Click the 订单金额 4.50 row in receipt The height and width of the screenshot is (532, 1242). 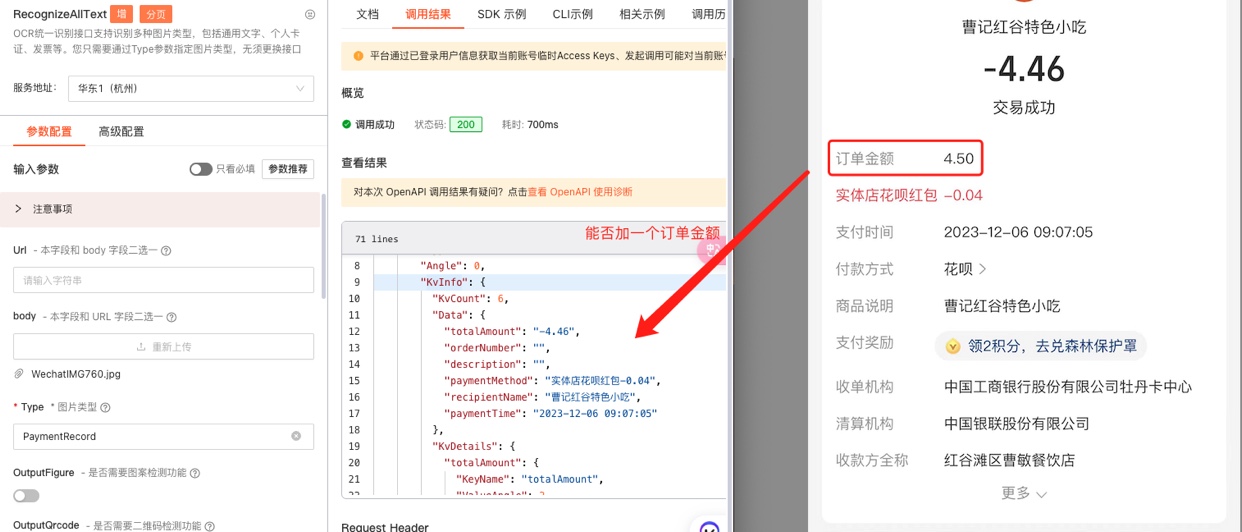906,158
